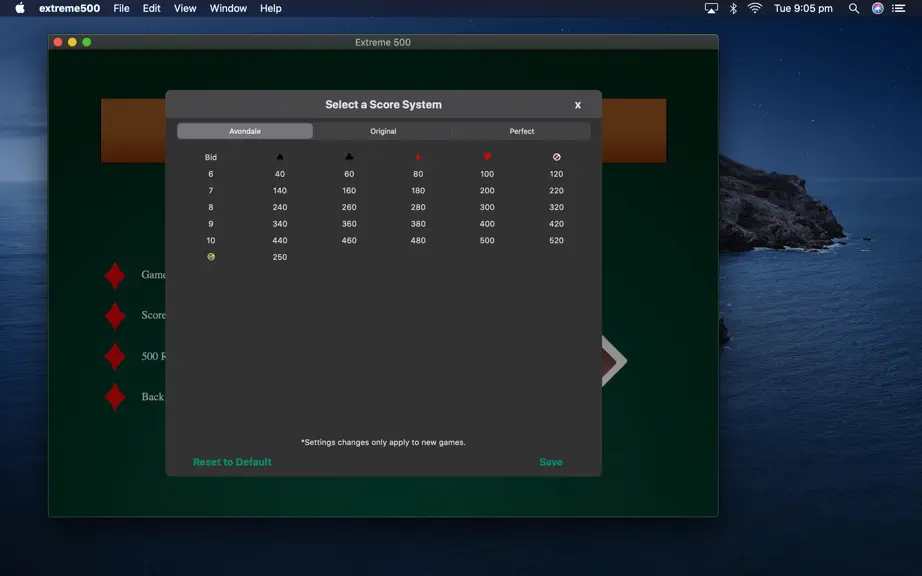This screenshot has height=576, width=922.
Task: Open the Apple menu
Action: (x=20, y=8)
